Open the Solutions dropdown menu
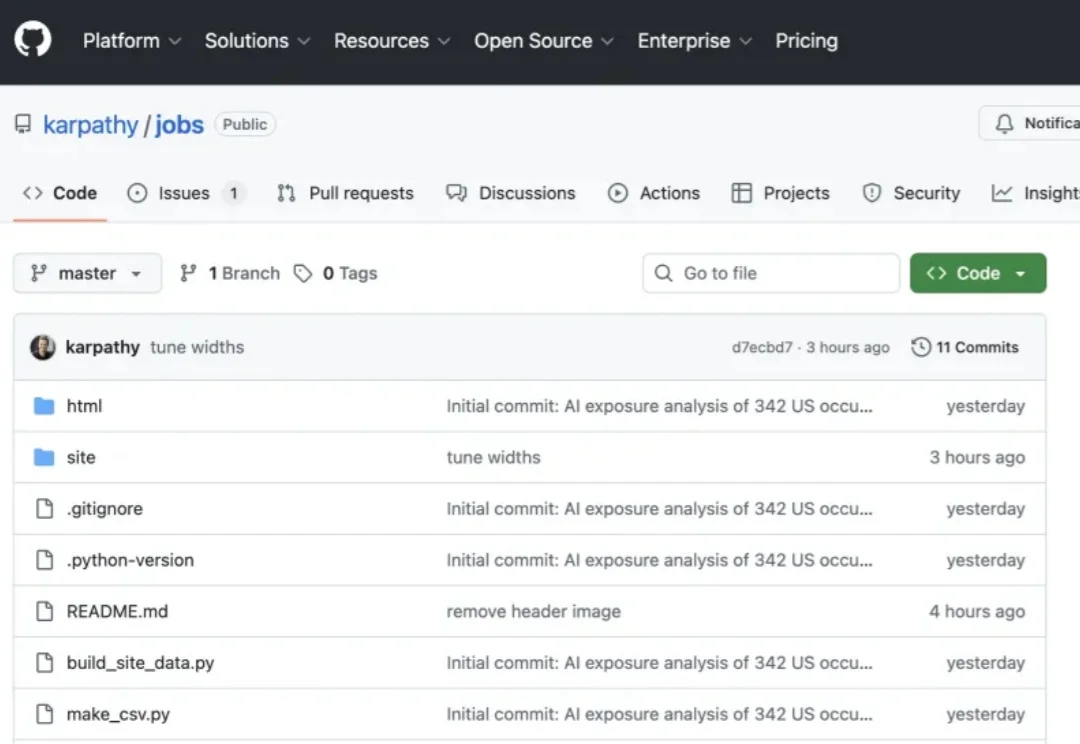The image size is (1080, 744). (257, 41)
